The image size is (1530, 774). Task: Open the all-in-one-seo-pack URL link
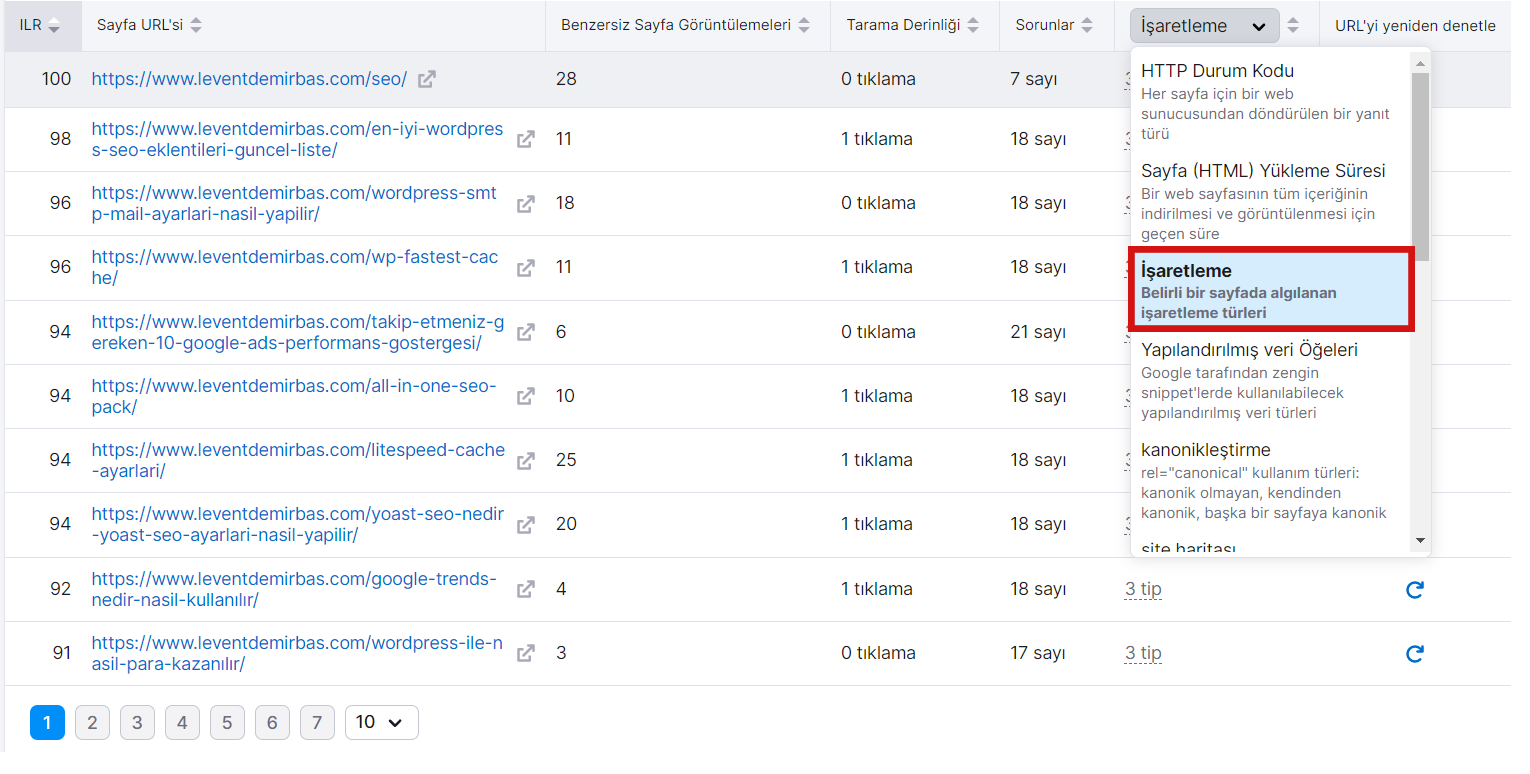click(x=294, y=396)
